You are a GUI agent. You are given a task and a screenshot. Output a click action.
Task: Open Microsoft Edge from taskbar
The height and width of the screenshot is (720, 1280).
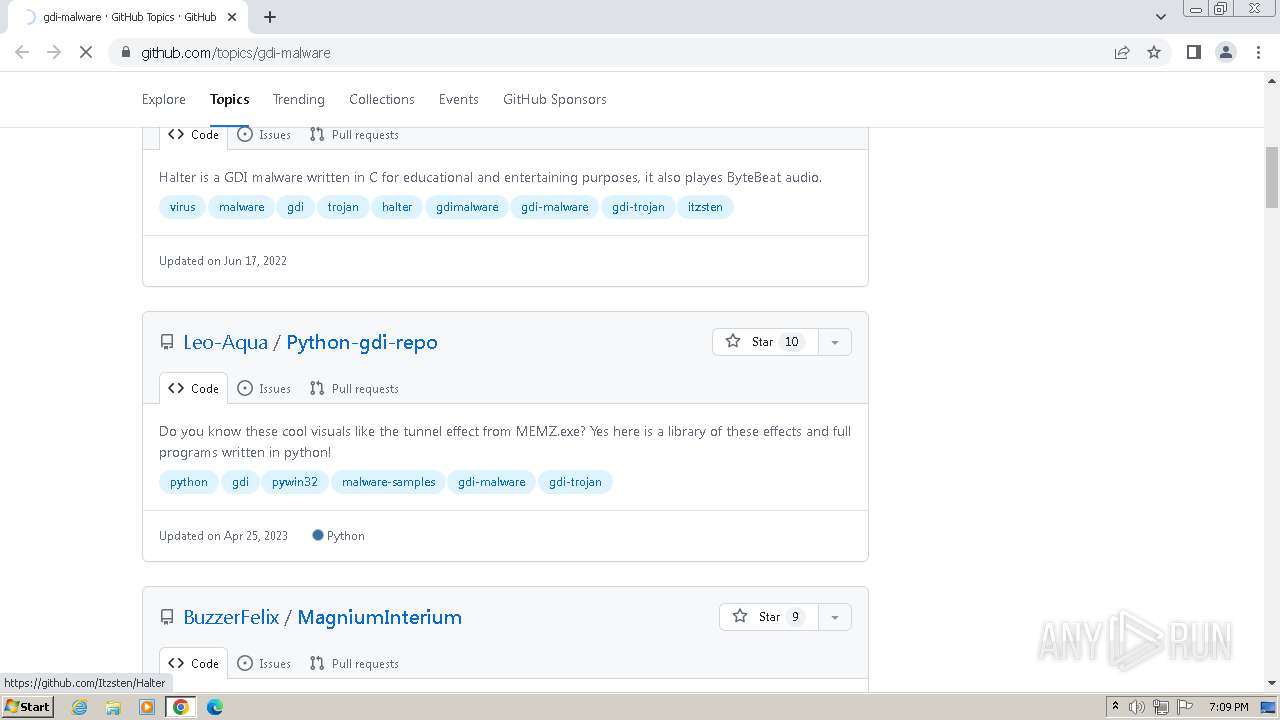point(215,707)
